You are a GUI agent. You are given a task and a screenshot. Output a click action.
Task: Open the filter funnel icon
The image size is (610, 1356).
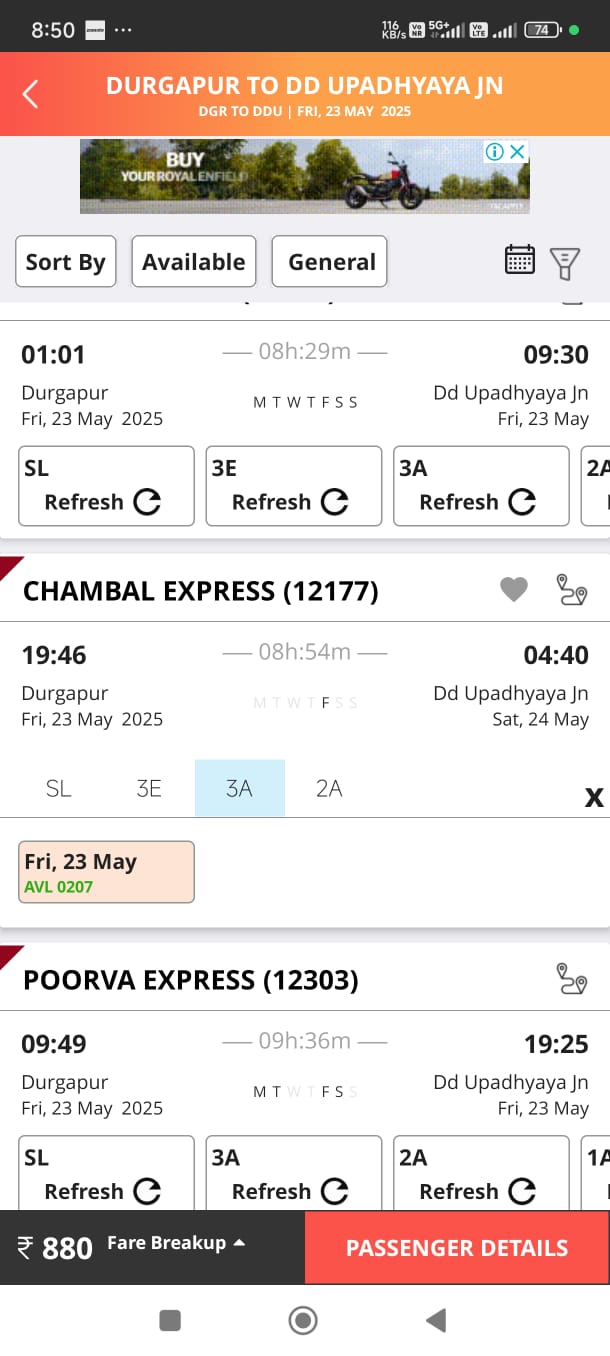pyautogui.click(x=565, y=262)
